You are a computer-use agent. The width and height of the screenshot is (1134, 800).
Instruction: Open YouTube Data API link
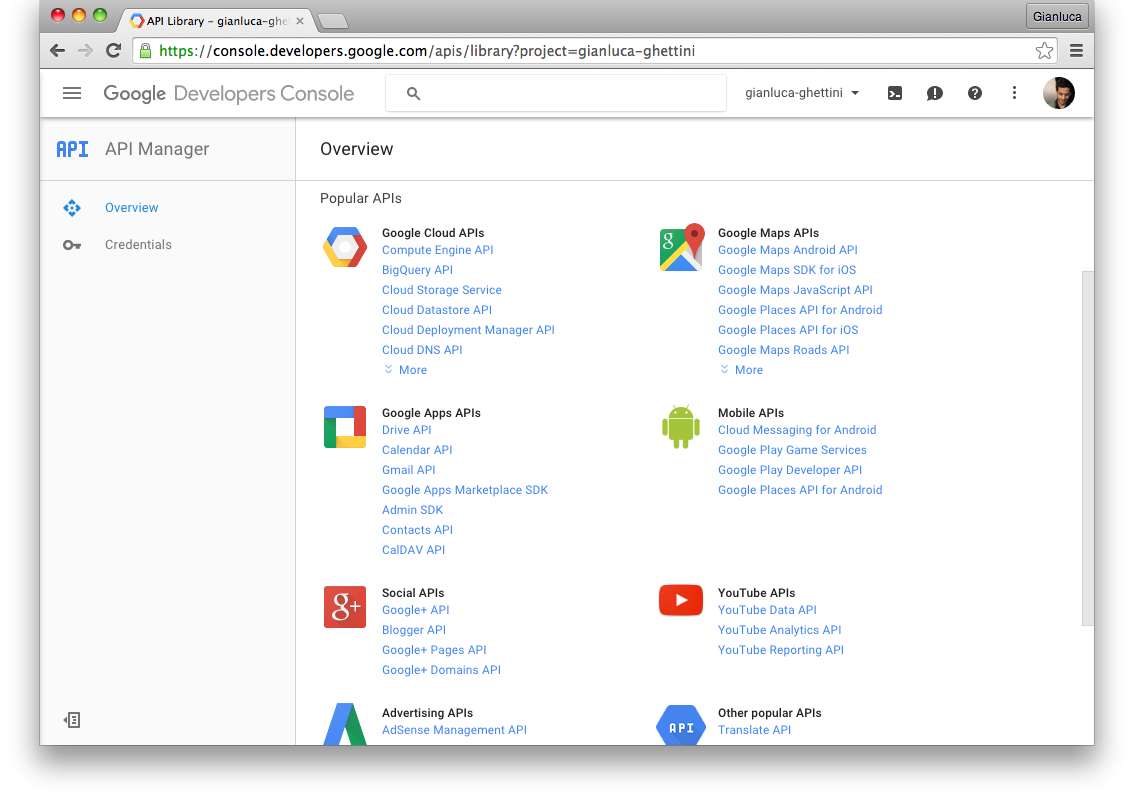click(767, 610)
